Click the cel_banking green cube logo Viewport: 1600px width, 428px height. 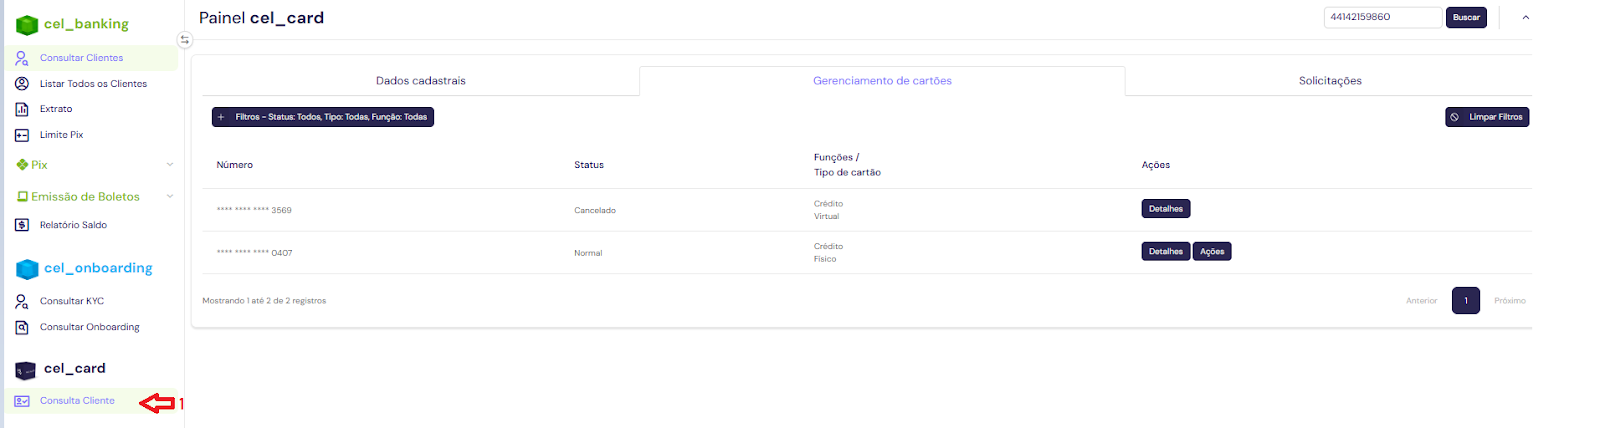tap(27, 25)
